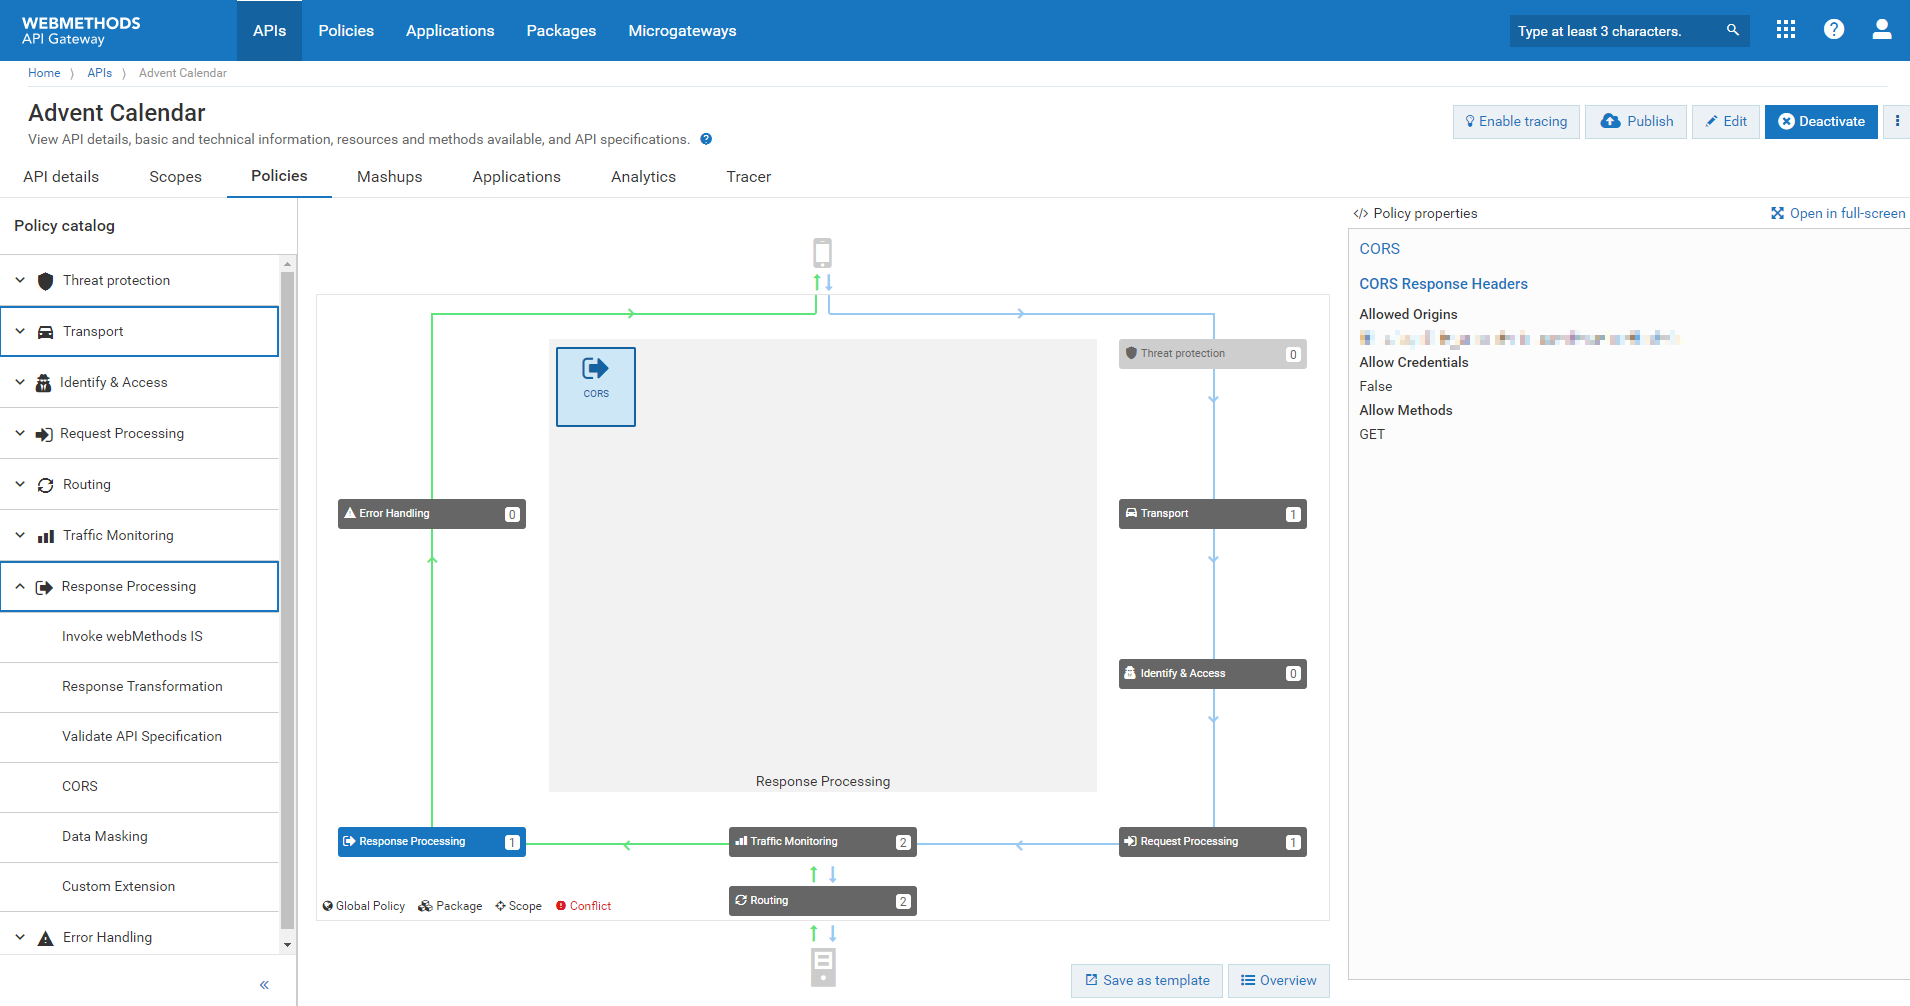Click the search magnifier icon
The height and width of the screenshot is (1006, 1910).
pyautogui.click(x=1733, y=30)
